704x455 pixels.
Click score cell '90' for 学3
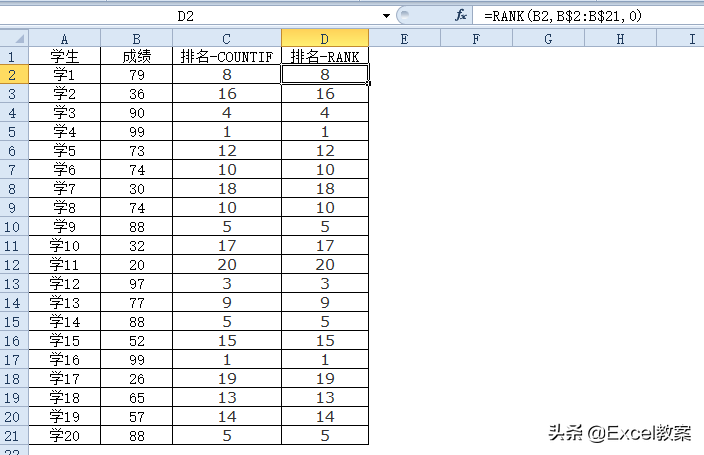pos(136,112)
